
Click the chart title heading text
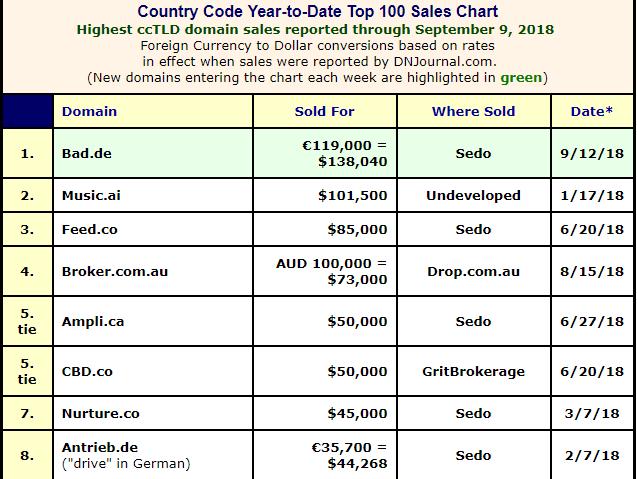point(318,12)
